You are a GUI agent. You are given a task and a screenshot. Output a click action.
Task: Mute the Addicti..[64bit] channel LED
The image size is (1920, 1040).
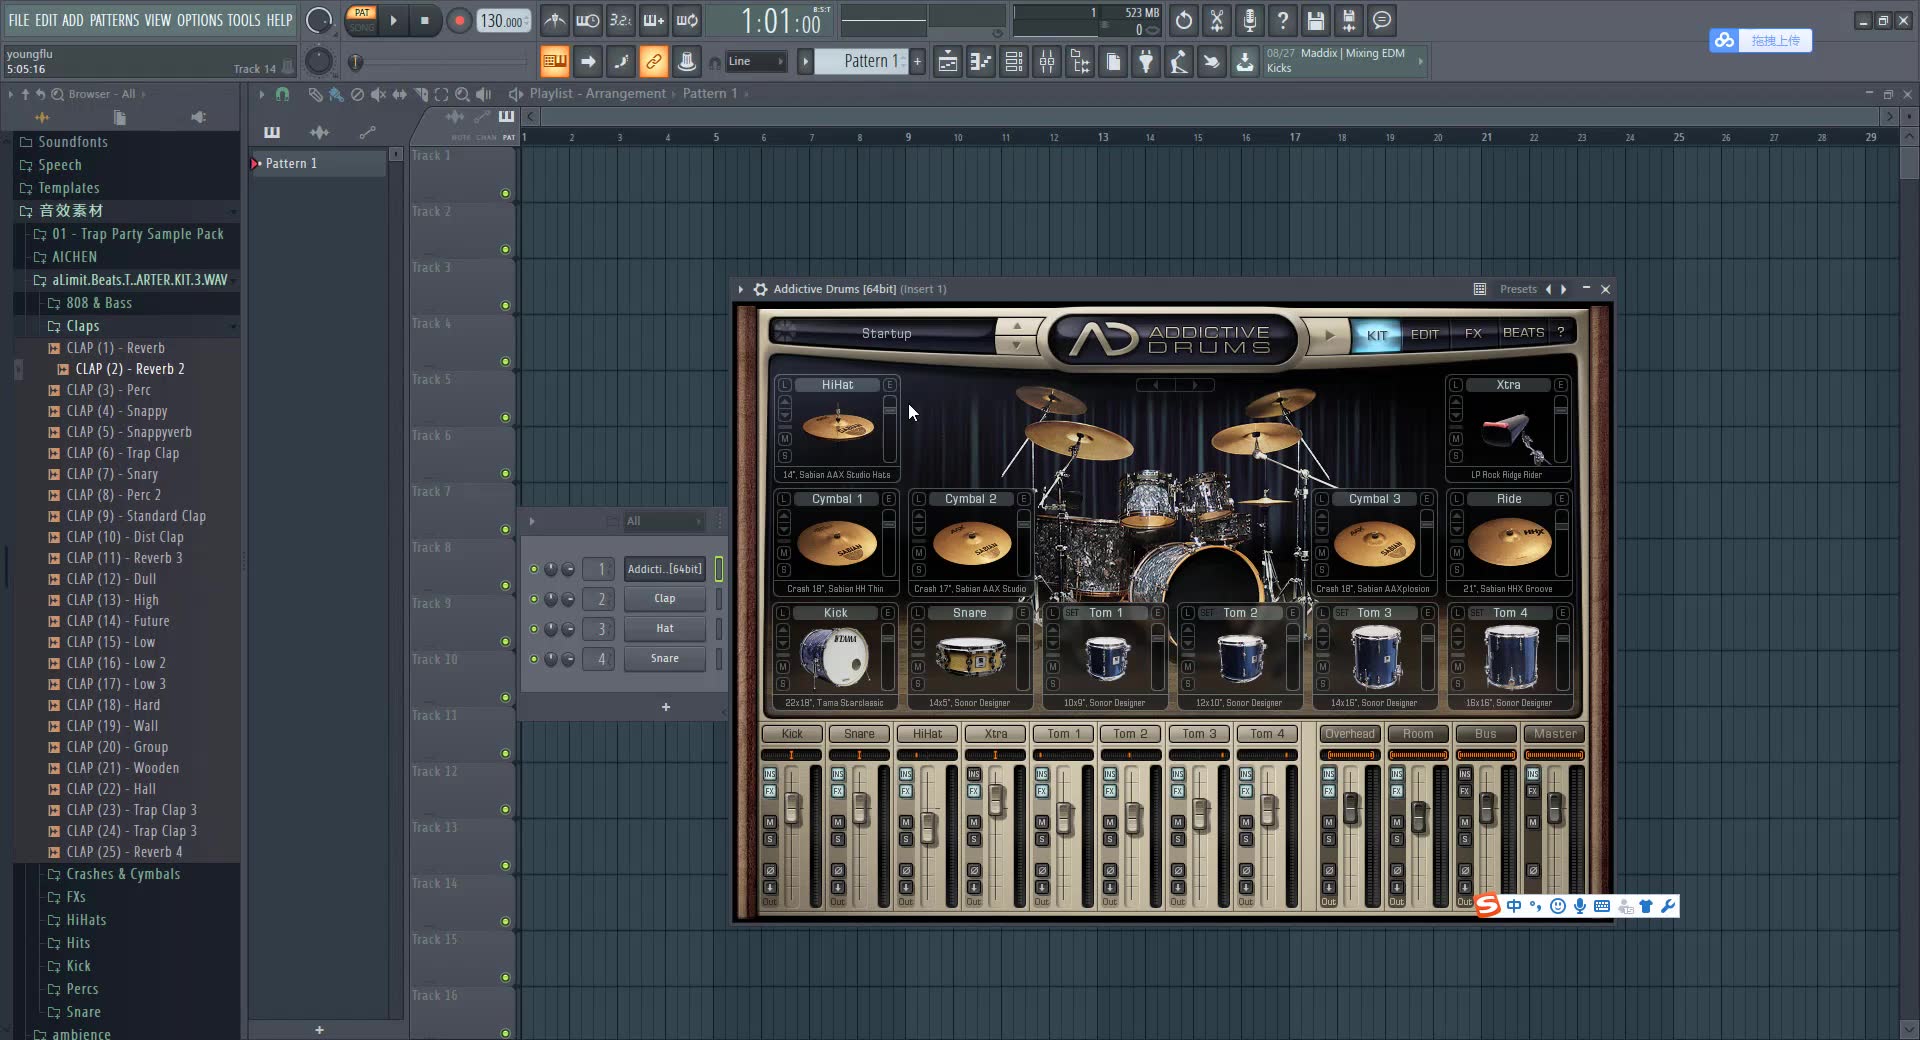pos(534,569)
